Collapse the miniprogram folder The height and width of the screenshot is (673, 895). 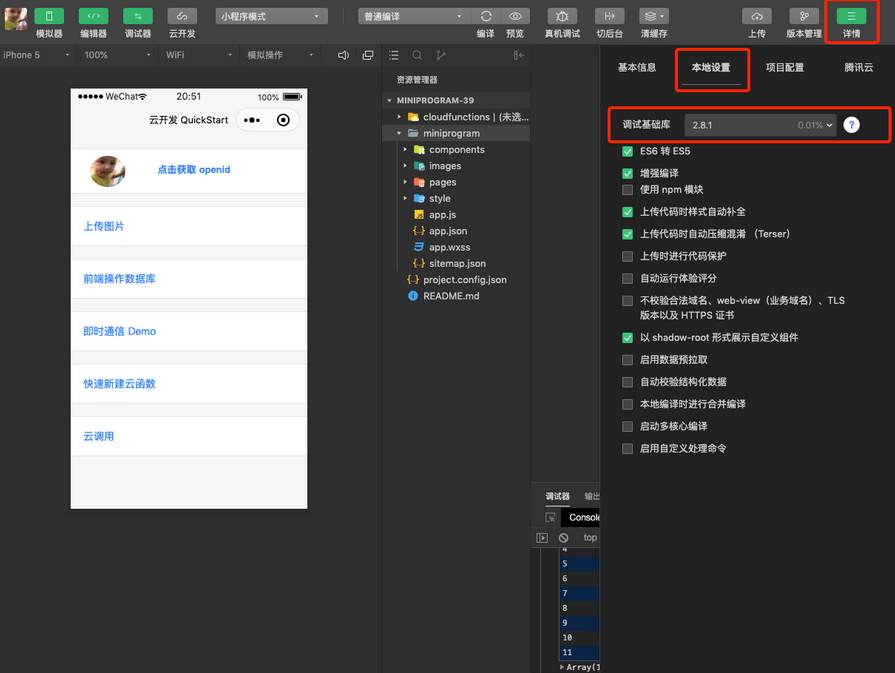tap(399, 134)
